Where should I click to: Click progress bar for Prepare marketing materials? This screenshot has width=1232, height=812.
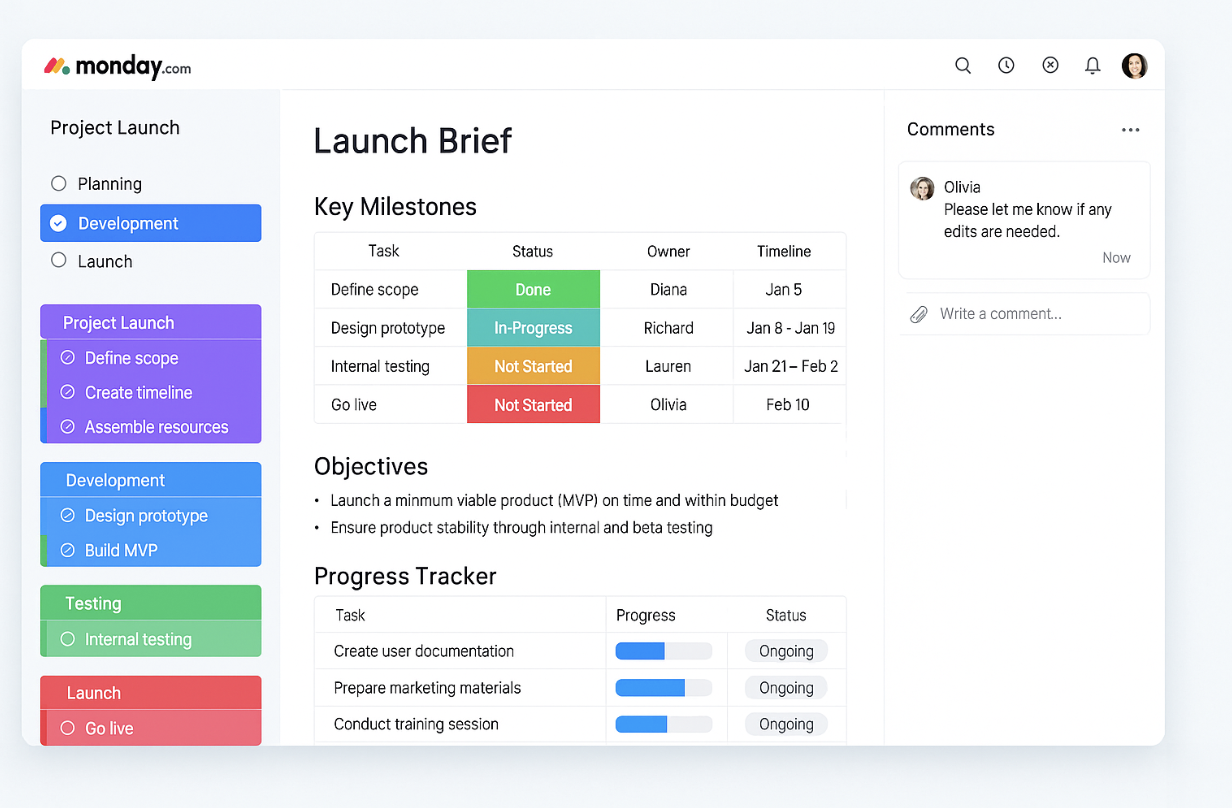[663, 688]
